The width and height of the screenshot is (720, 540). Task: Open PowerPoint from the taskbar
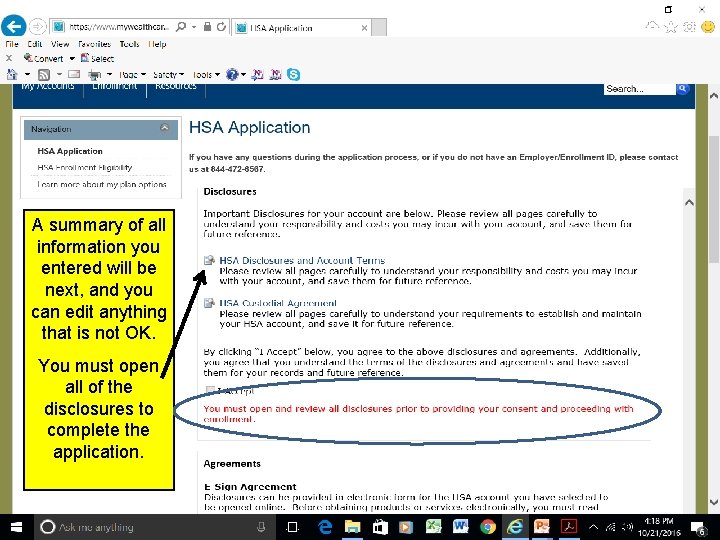coord(542,526)
